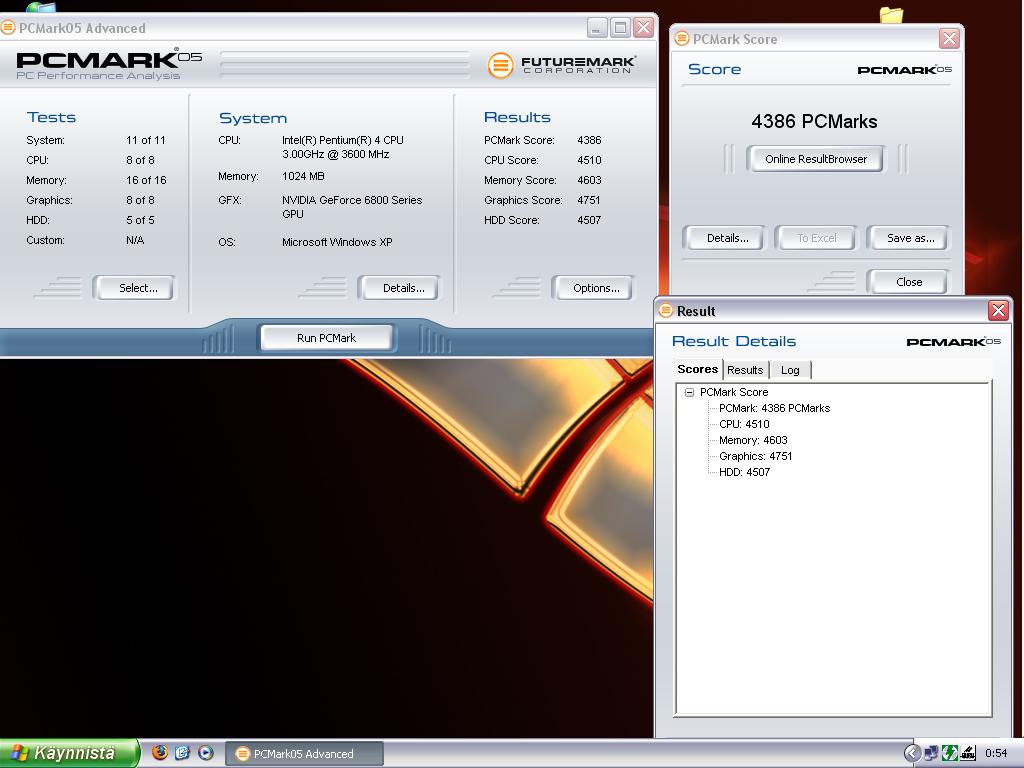The image size is (1024, 768).
Task: Click the 4386 PCMarks score heading
Action: pyautogui.click(x=814, y=121)
